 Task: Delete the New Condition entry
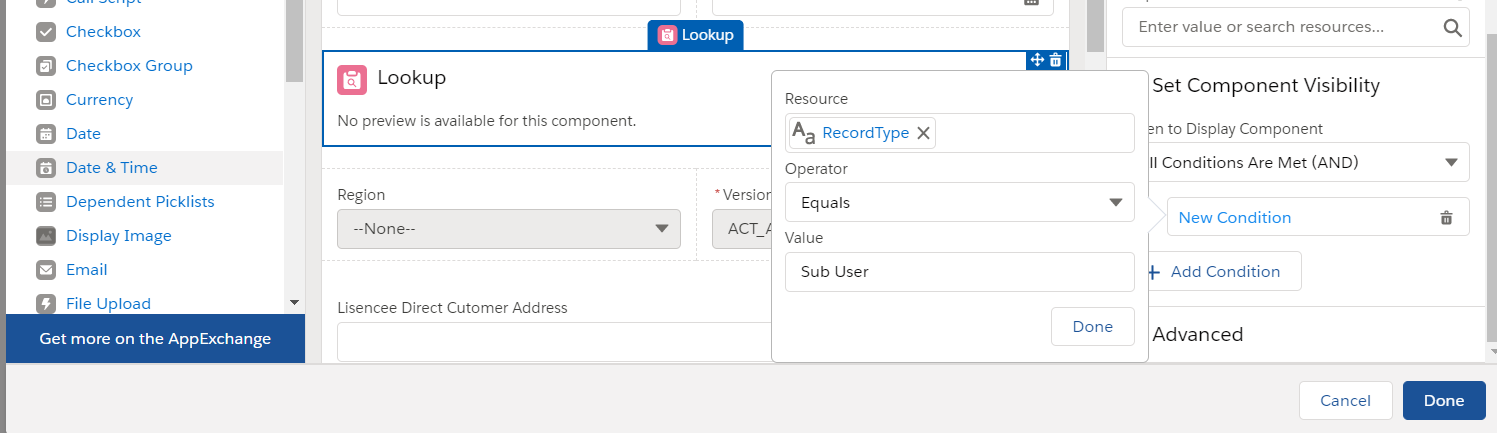(x=1445, y=217)
